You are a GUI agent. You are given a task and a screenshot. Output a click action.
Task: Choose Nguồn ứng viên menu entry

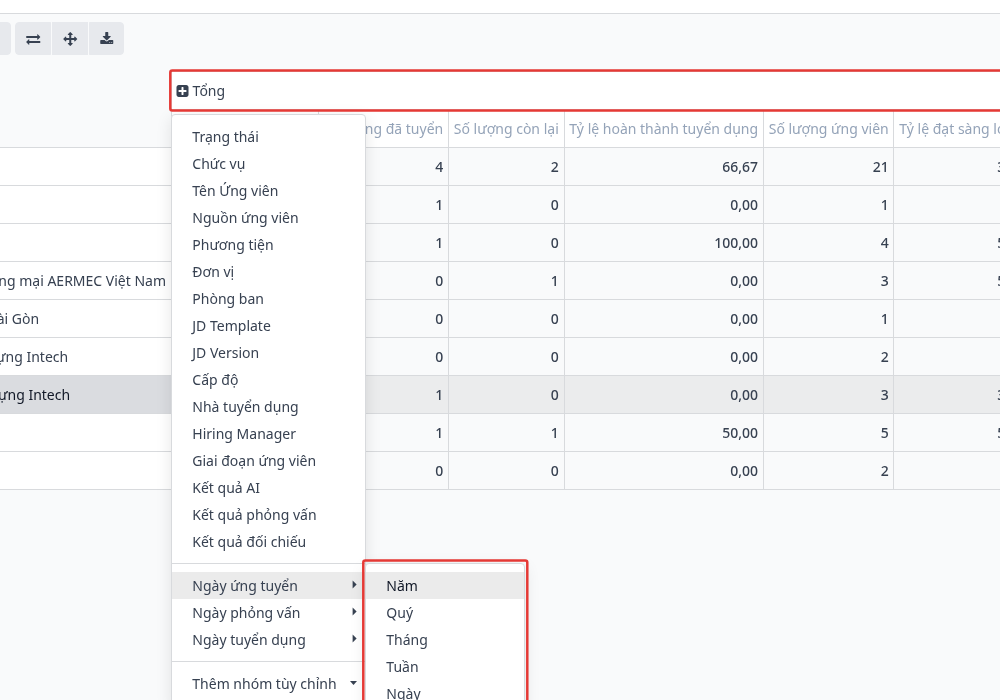tap(268, 218)
